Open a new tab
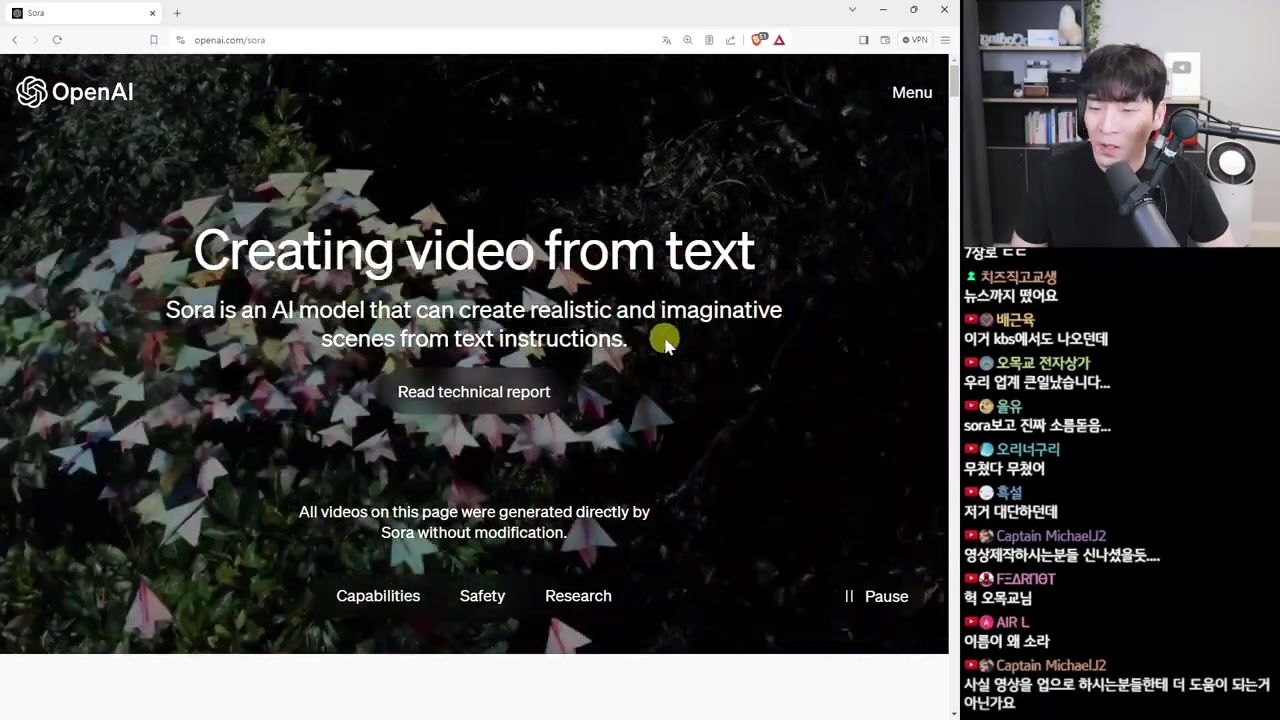Image resolution: width=1280 pixels, height=720 pixels. (x=177, y=13)
